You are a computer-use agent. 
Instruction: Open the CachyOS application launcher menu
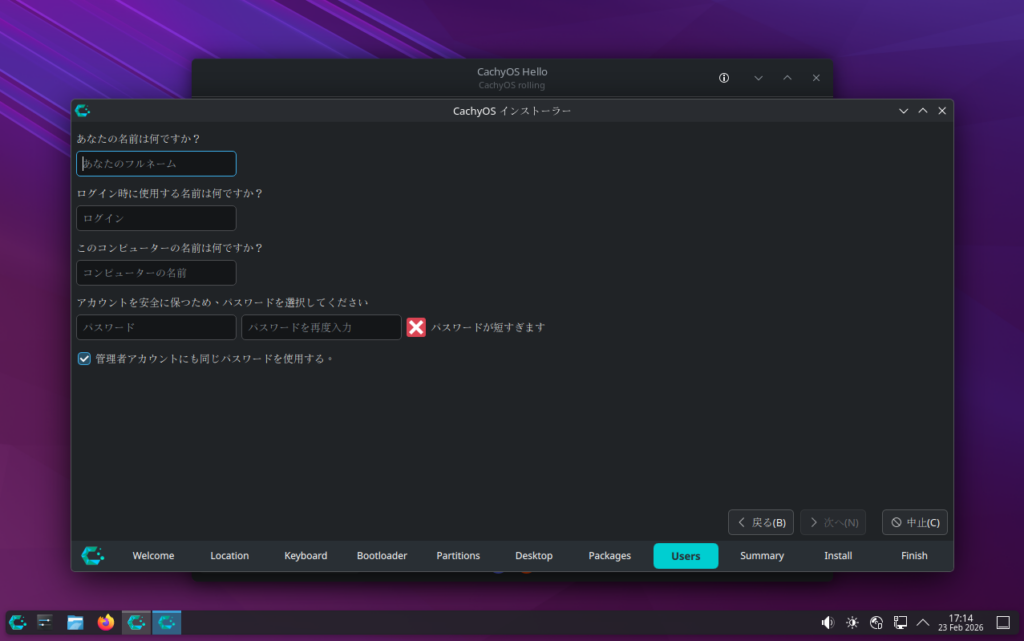18,622
